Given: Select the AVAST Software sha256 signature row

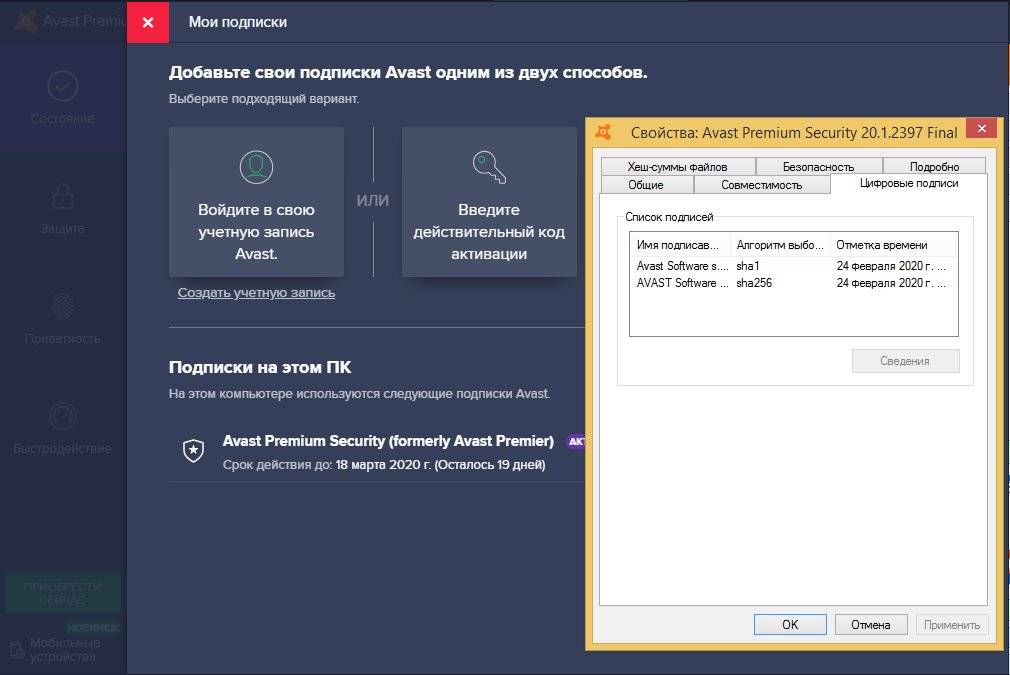Looking at the screenshot, I should point(793,283).
